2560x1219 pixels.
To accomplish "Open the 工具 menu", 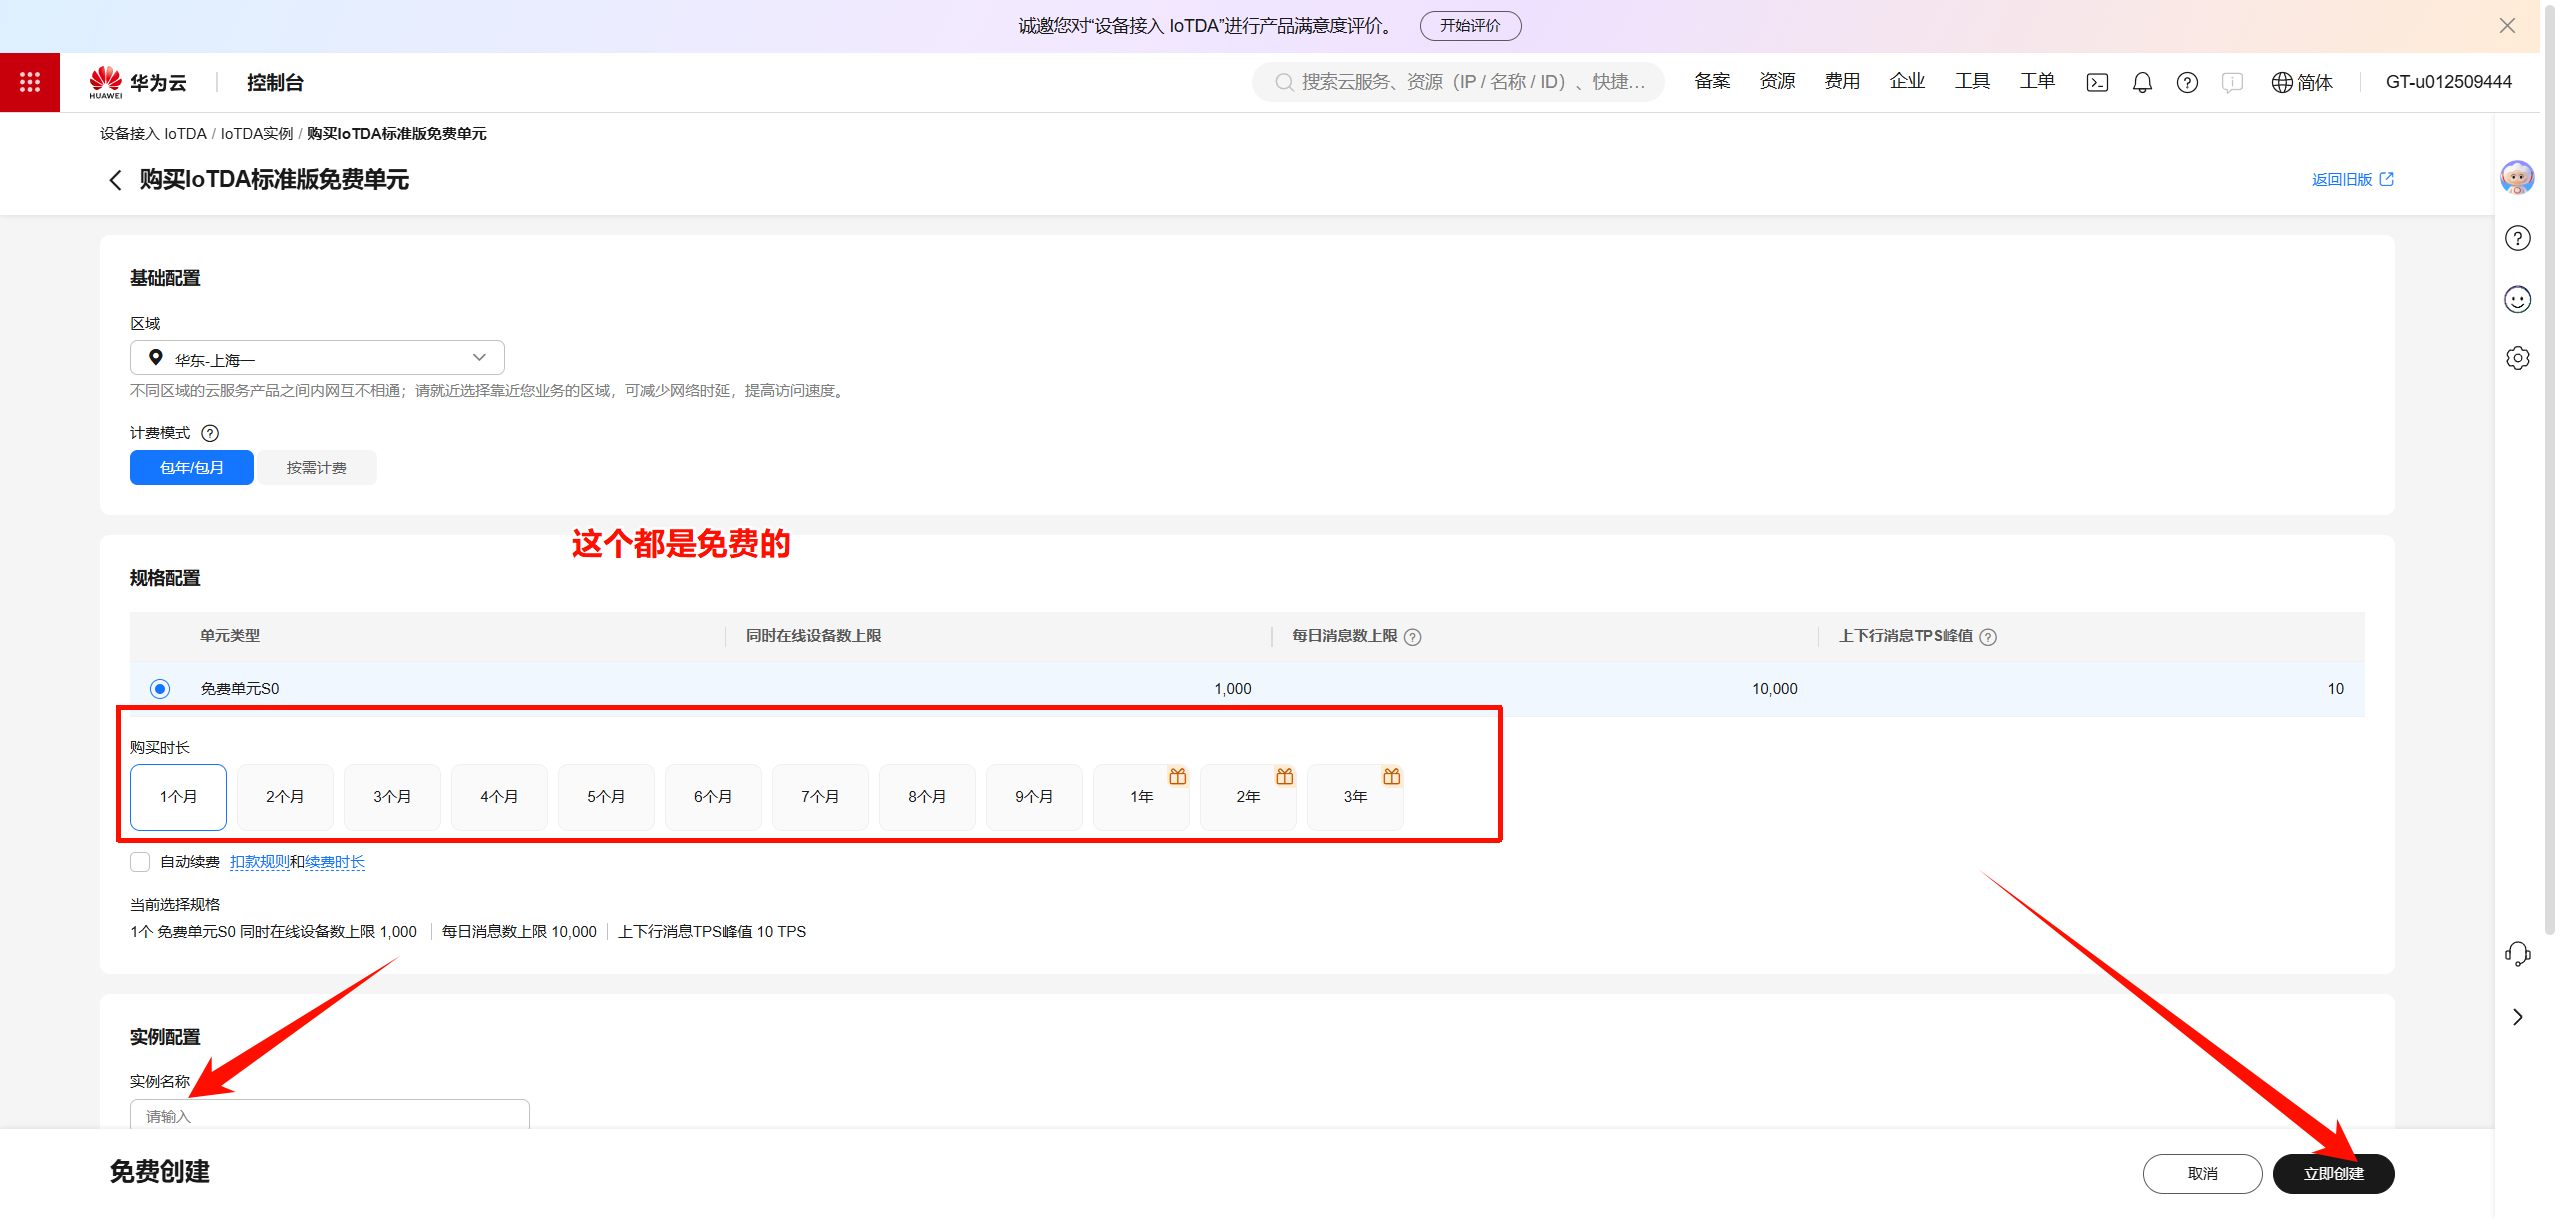I will tap(1972, 81).
